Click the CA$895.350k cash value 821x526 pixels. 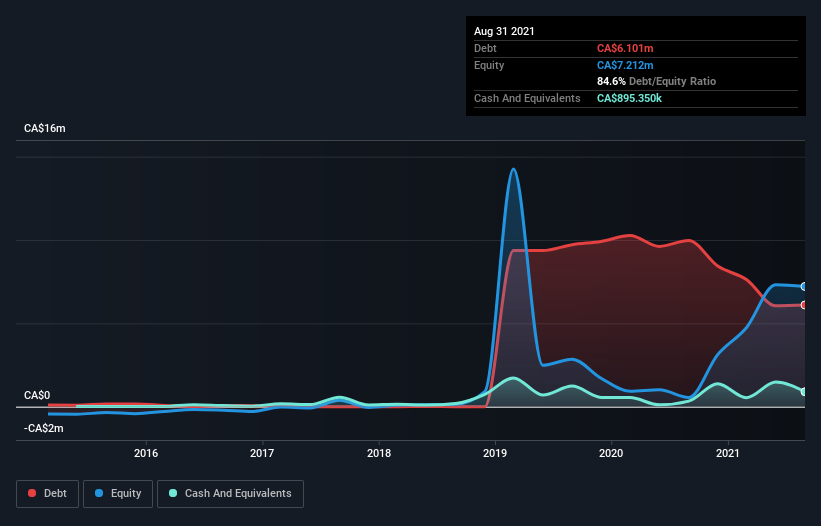tap(629, 98)
